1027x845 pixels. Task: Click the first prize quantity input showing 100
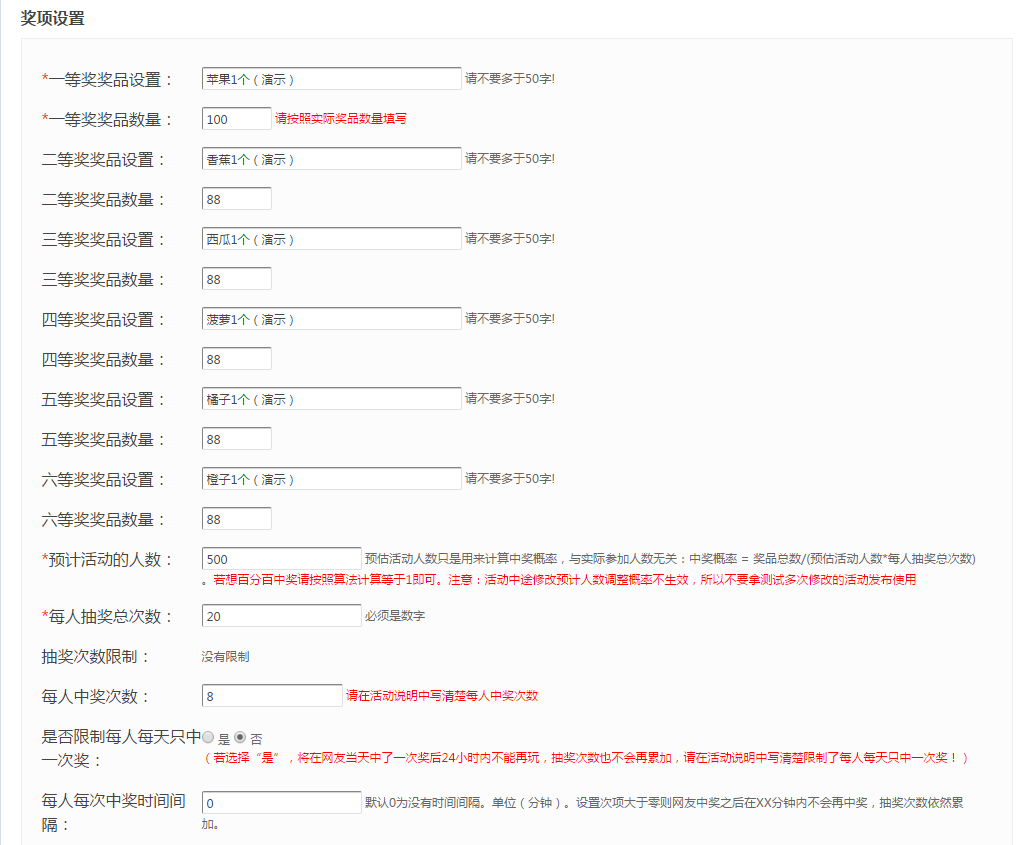point(236,118)
